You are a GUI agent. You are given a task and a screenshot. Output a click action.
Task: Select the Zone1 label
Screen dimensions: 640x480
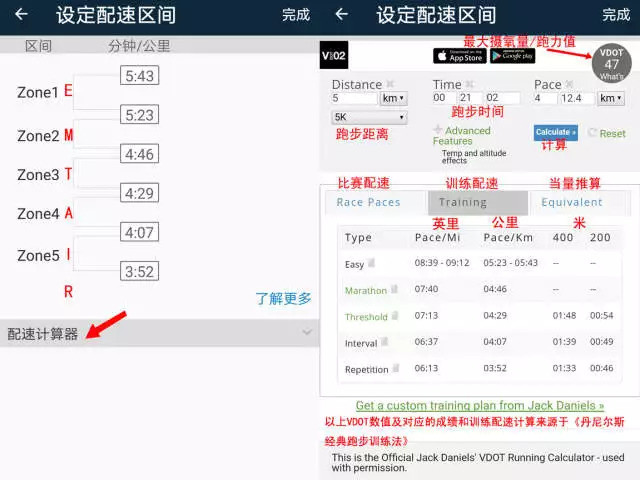click(38, 93)
